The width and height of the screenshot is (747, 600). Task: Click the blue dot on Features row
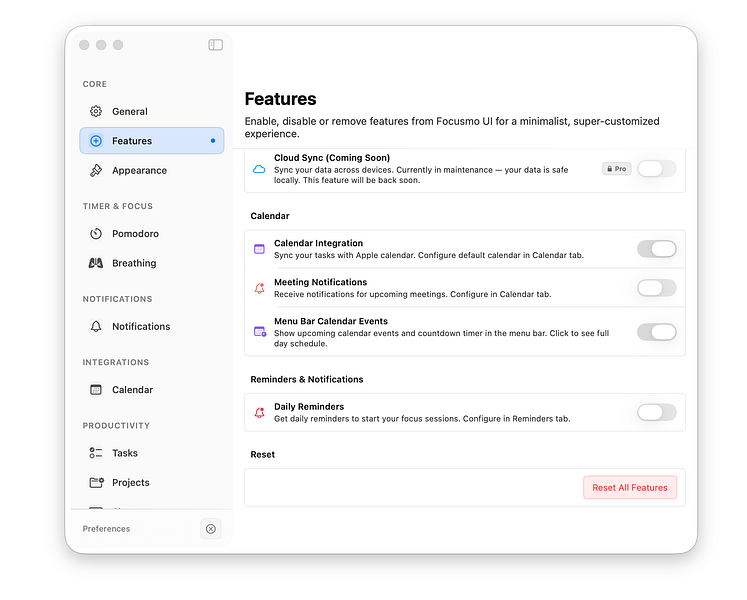[x=213, y=141]
